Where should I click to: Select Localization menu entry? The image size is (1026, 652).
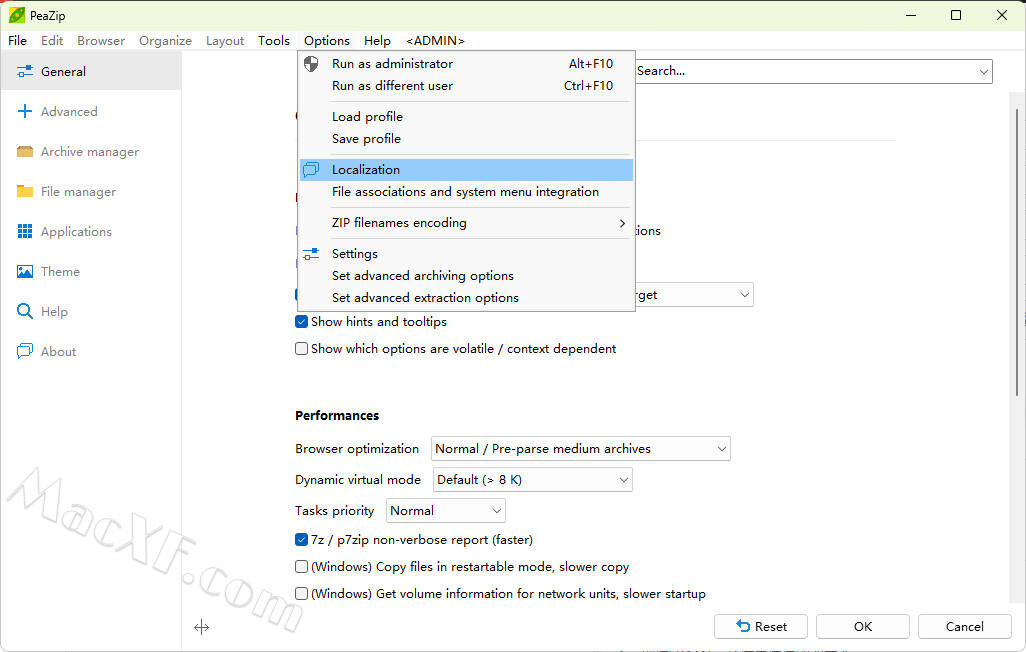pyautogui.click(x=466, y=170)
